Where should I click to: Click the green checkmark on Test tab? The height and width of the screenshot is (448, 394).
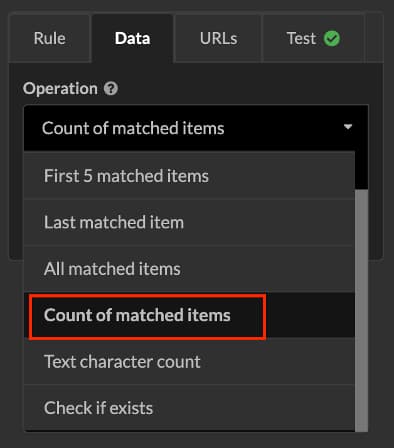pyautogui.click(x=332, y=39)
